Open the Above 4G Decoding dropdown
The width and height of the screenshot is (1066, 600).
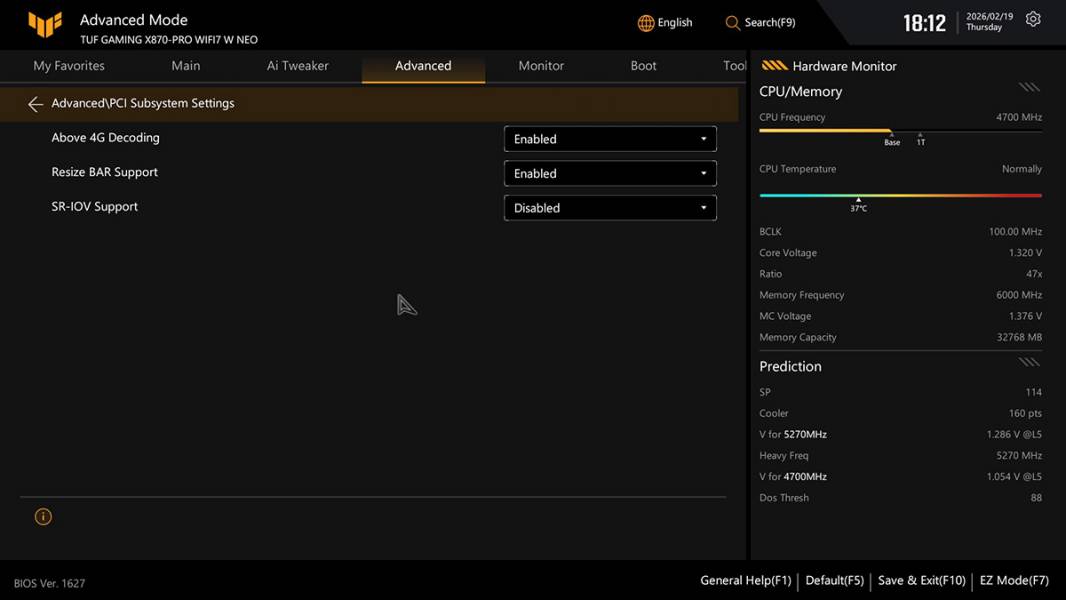tap(610, 139)
